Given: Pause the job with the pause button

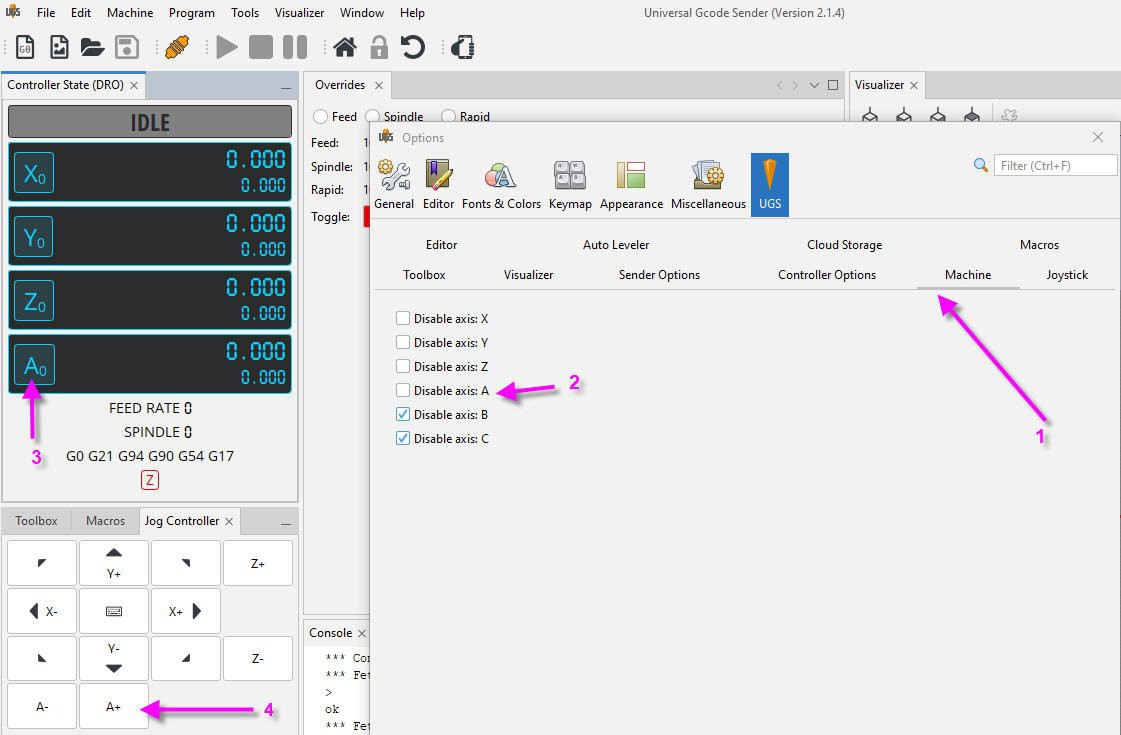Looking at the screenshot, I should [295, 47].
